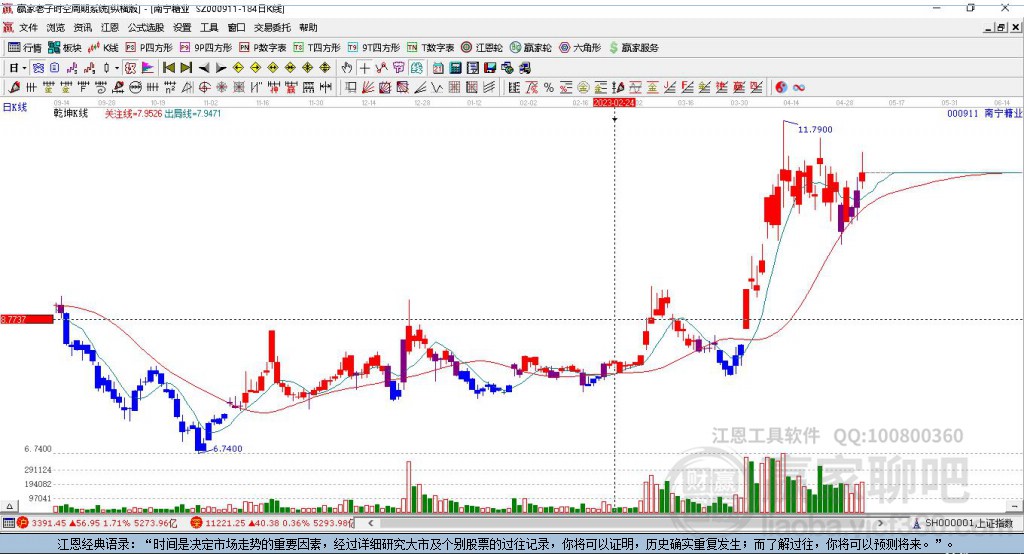Click the 6.7400 low price label
Image resolution: width=1024 pixels, height=554 pixels.
click(x=228, y=449)
